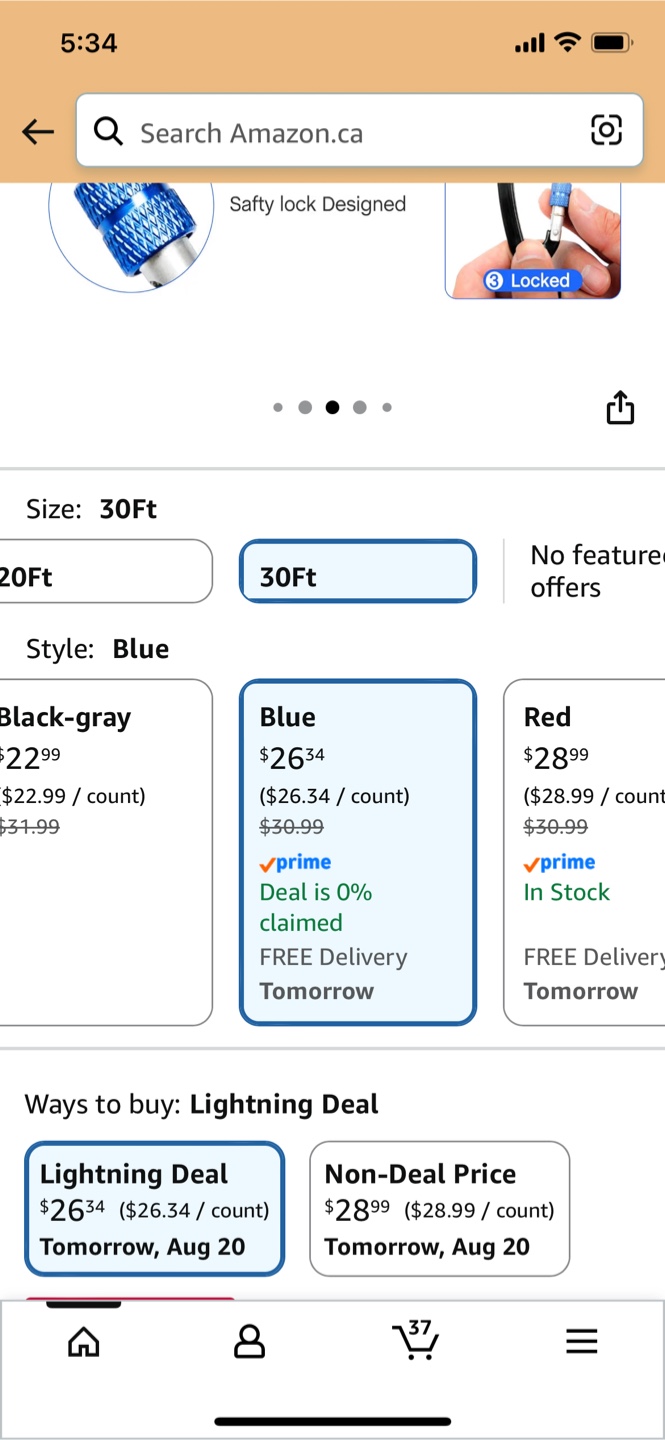Tap 'Deal is 0% claimed' text

(x=316, y=907)
